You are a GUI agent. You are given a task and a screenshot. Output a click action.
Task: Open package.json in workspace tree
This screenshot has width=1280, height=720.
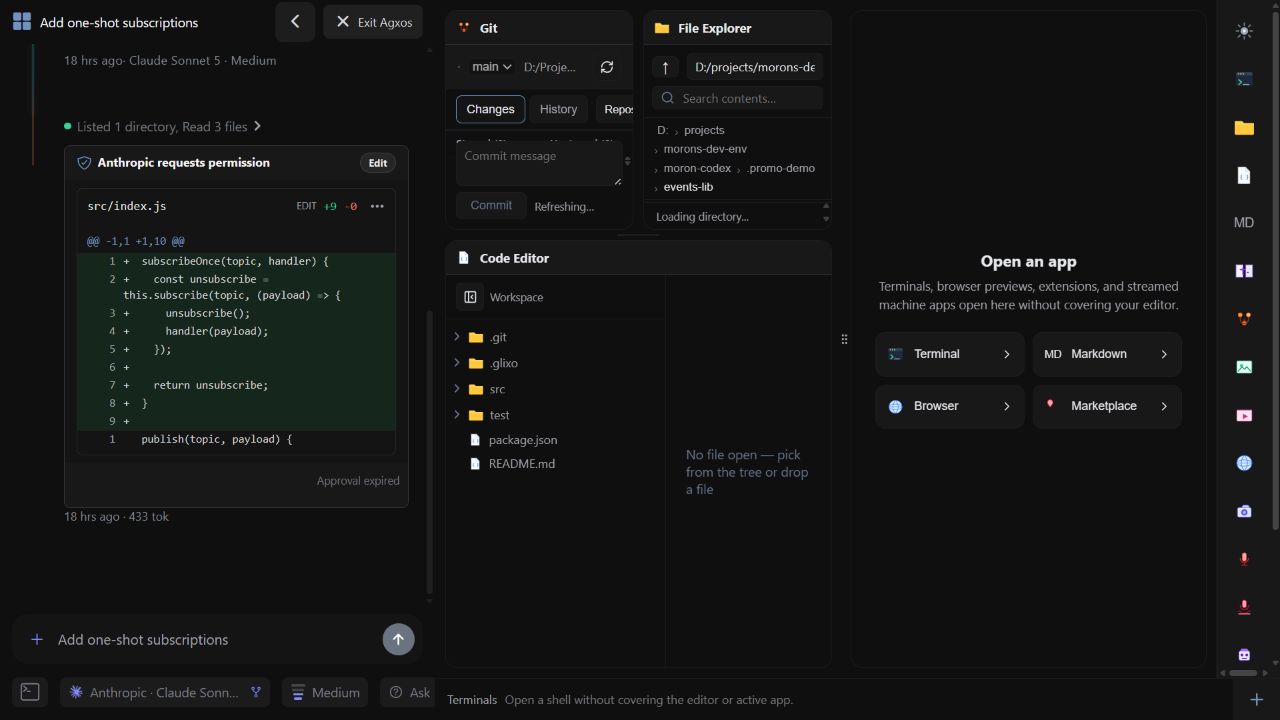click(x=523, y=440)
